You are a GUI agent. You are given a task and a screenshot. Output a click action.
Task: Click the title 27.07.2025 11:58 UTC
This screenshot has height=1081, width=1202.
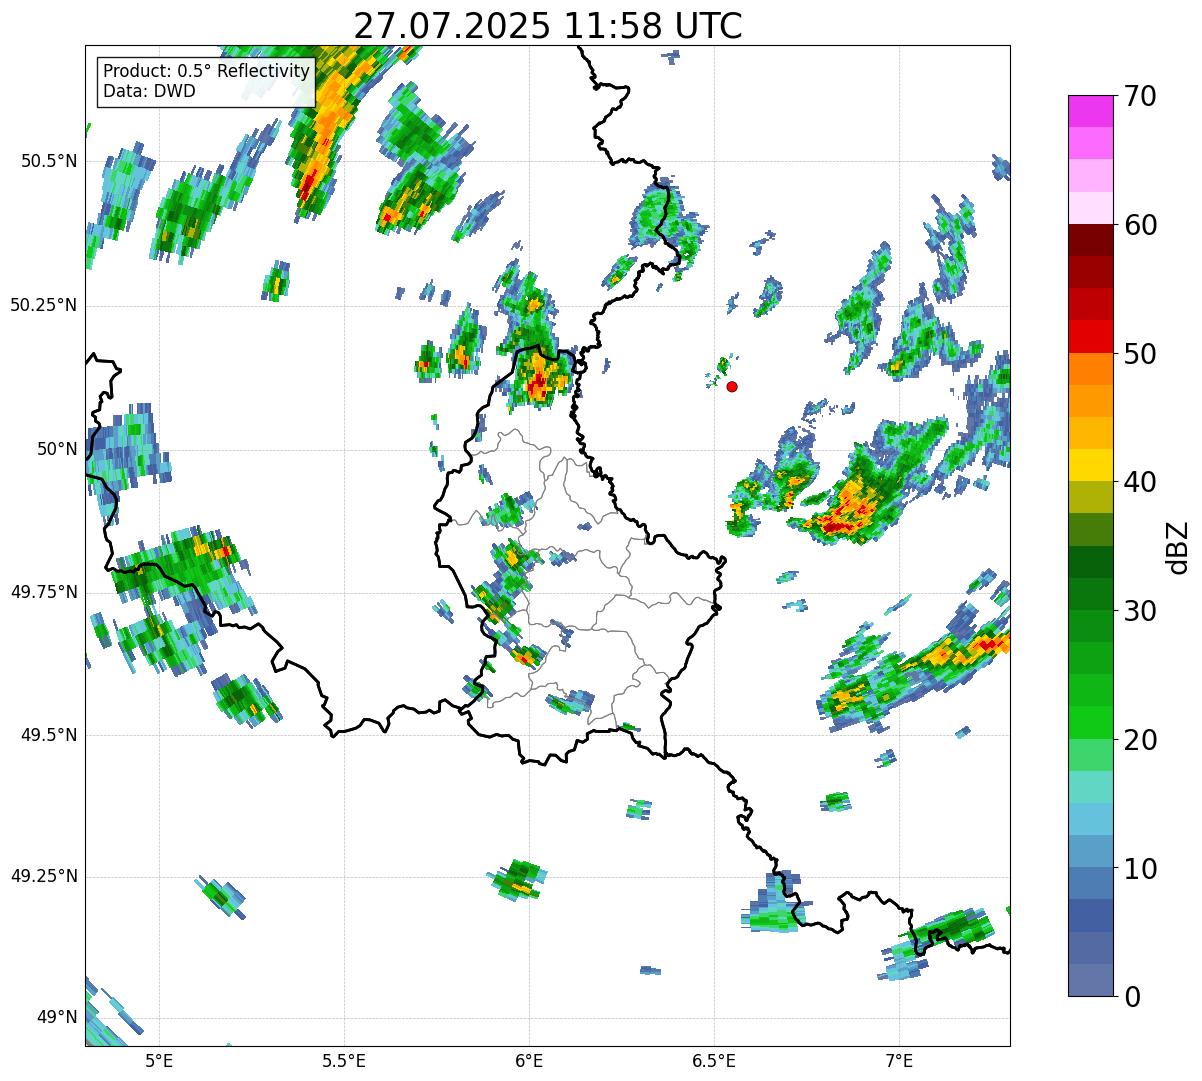click(547, 25)
